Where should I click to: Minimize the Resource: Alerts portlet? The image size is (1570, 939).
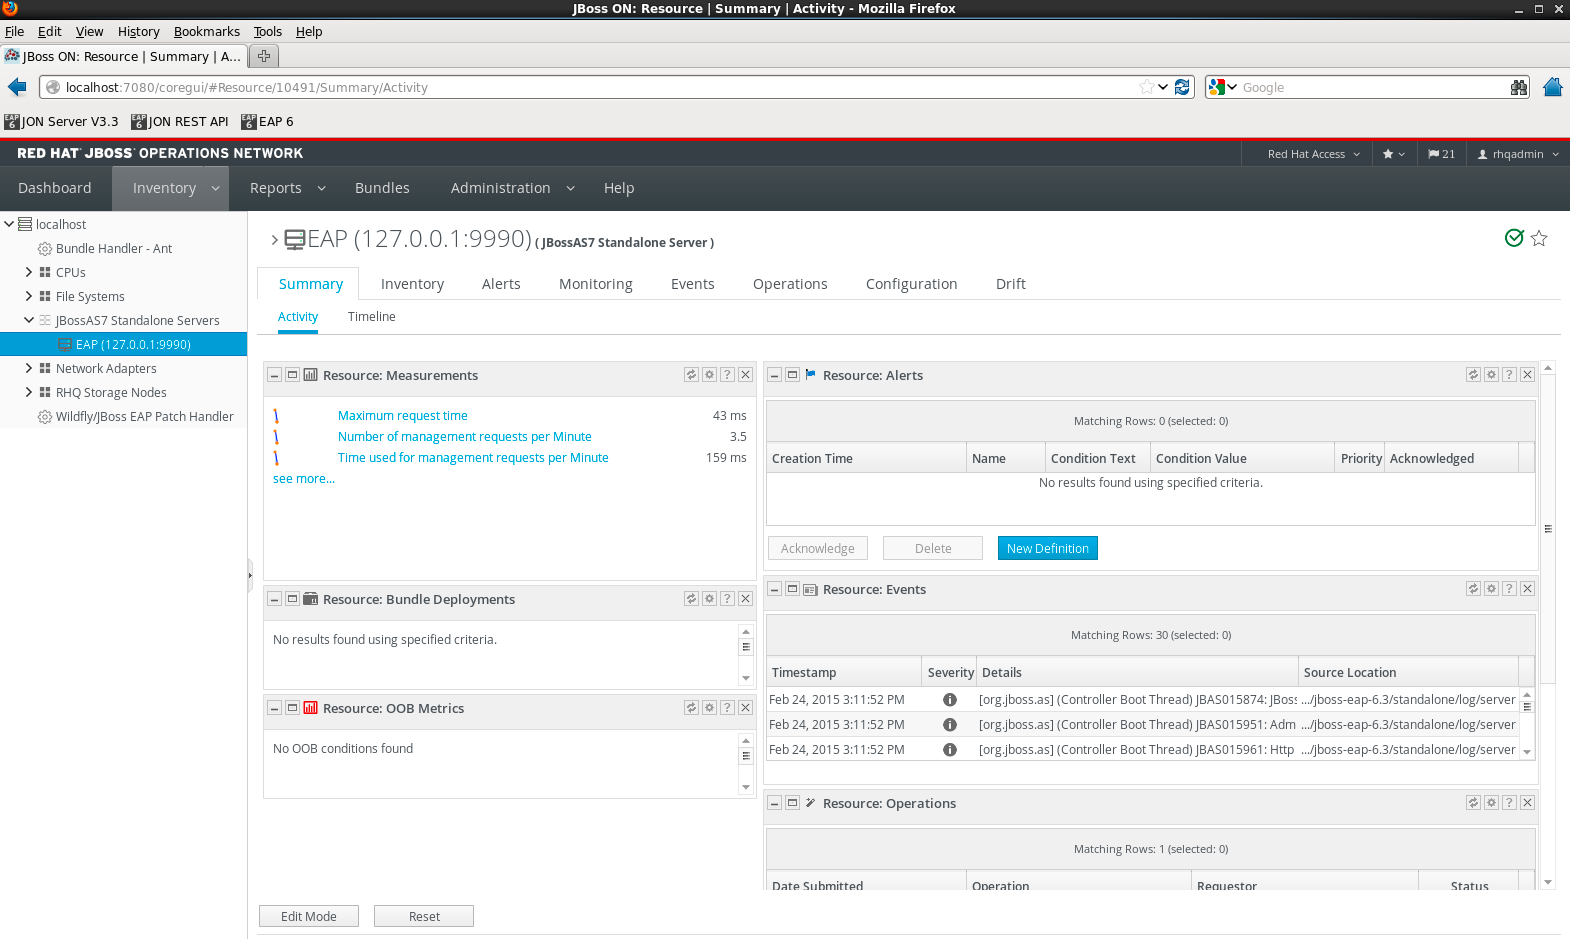(774, 375)
